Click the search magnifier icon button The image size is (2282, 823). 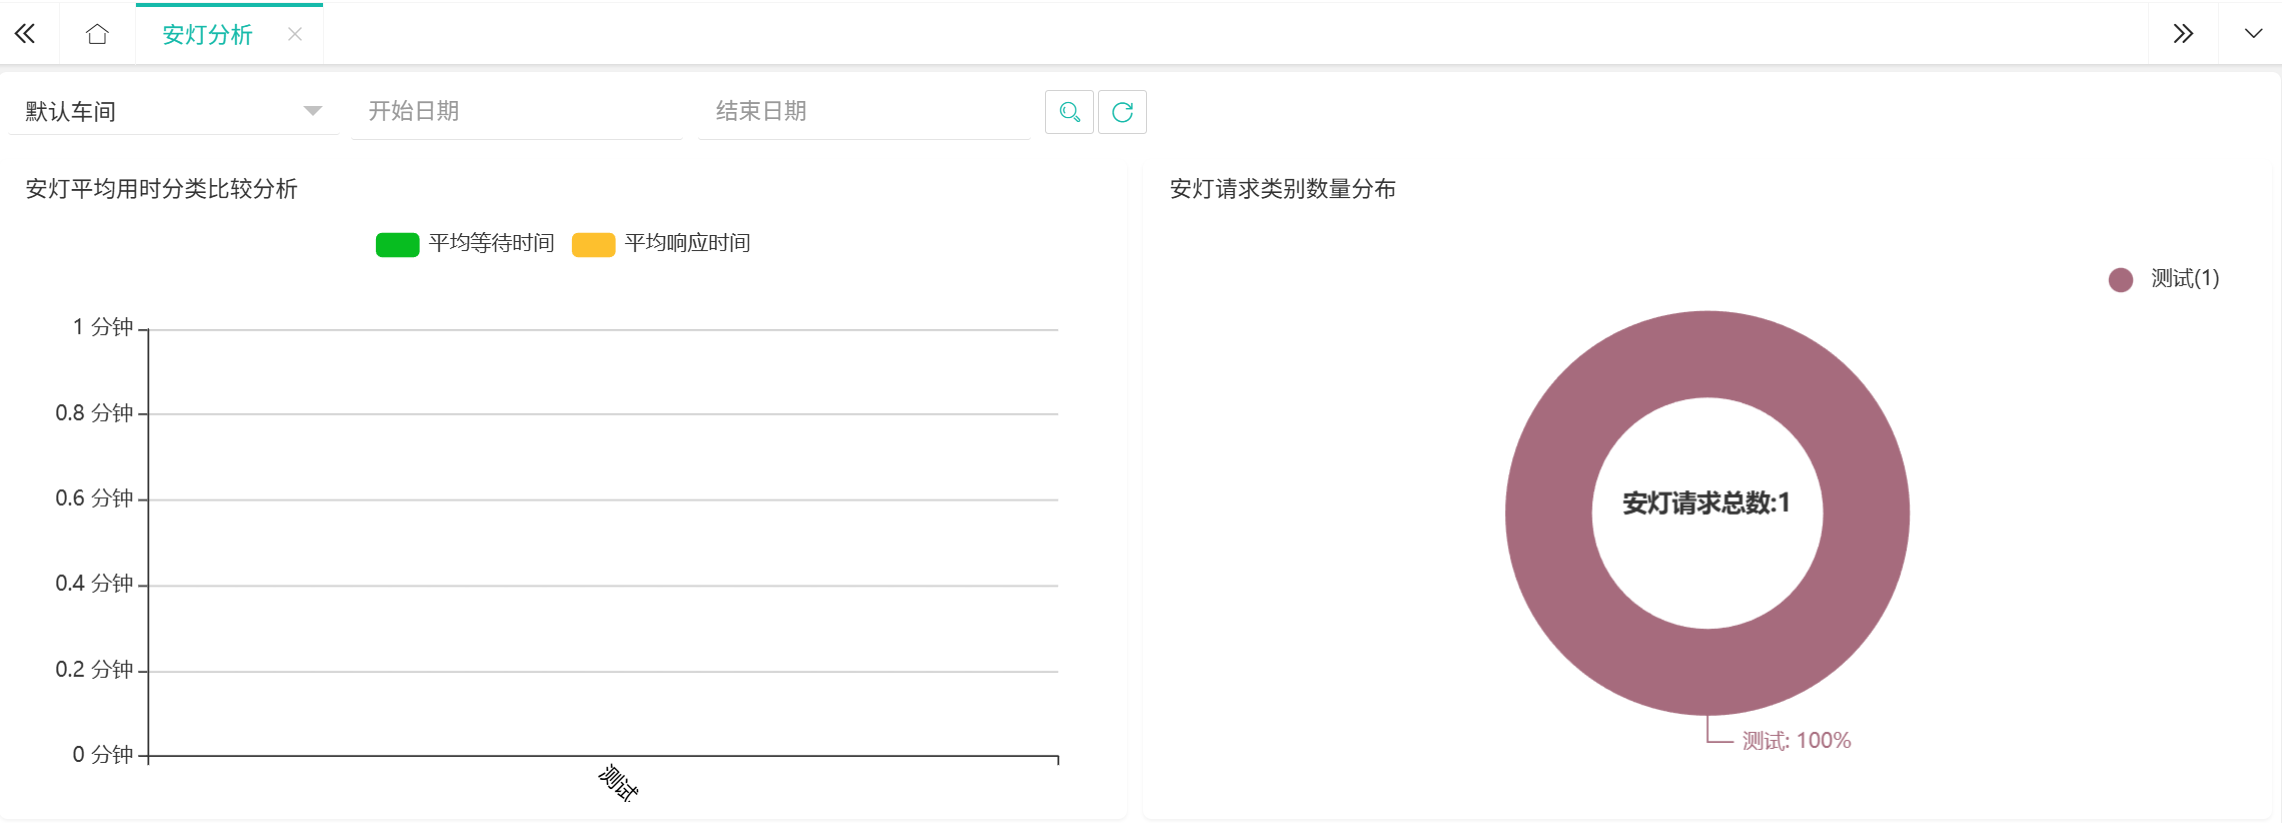pyautogui.click(x=1069, y=112)
